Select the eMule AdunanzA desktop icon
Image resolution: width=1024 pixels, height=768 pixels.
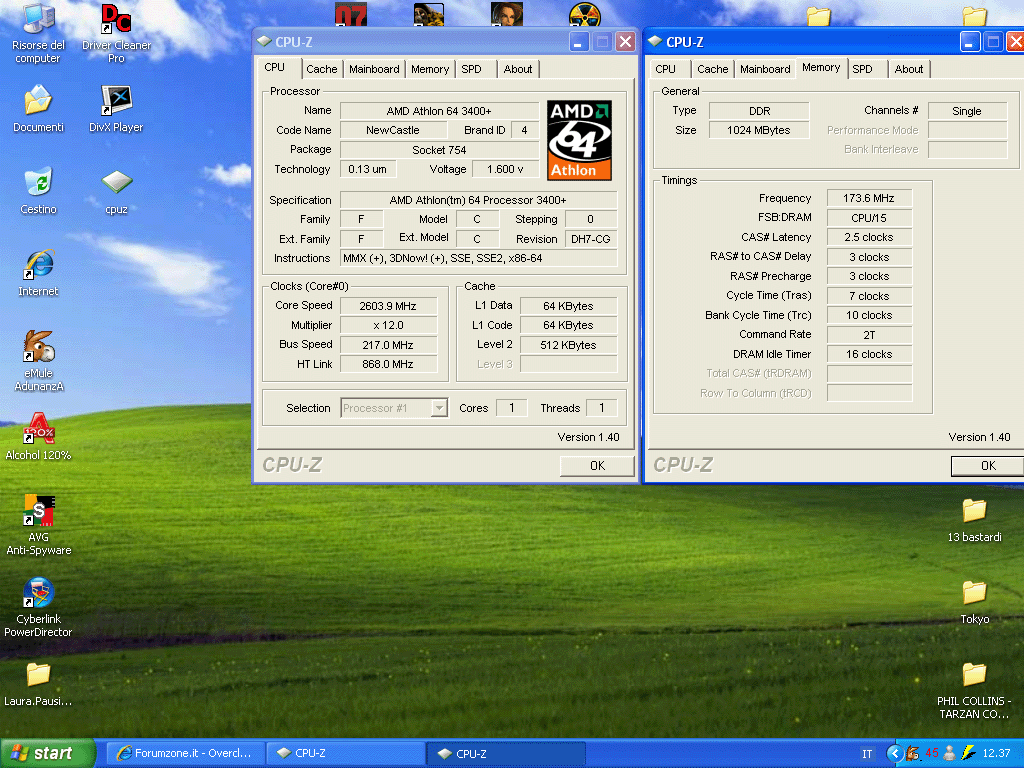[x=38, y=360]
